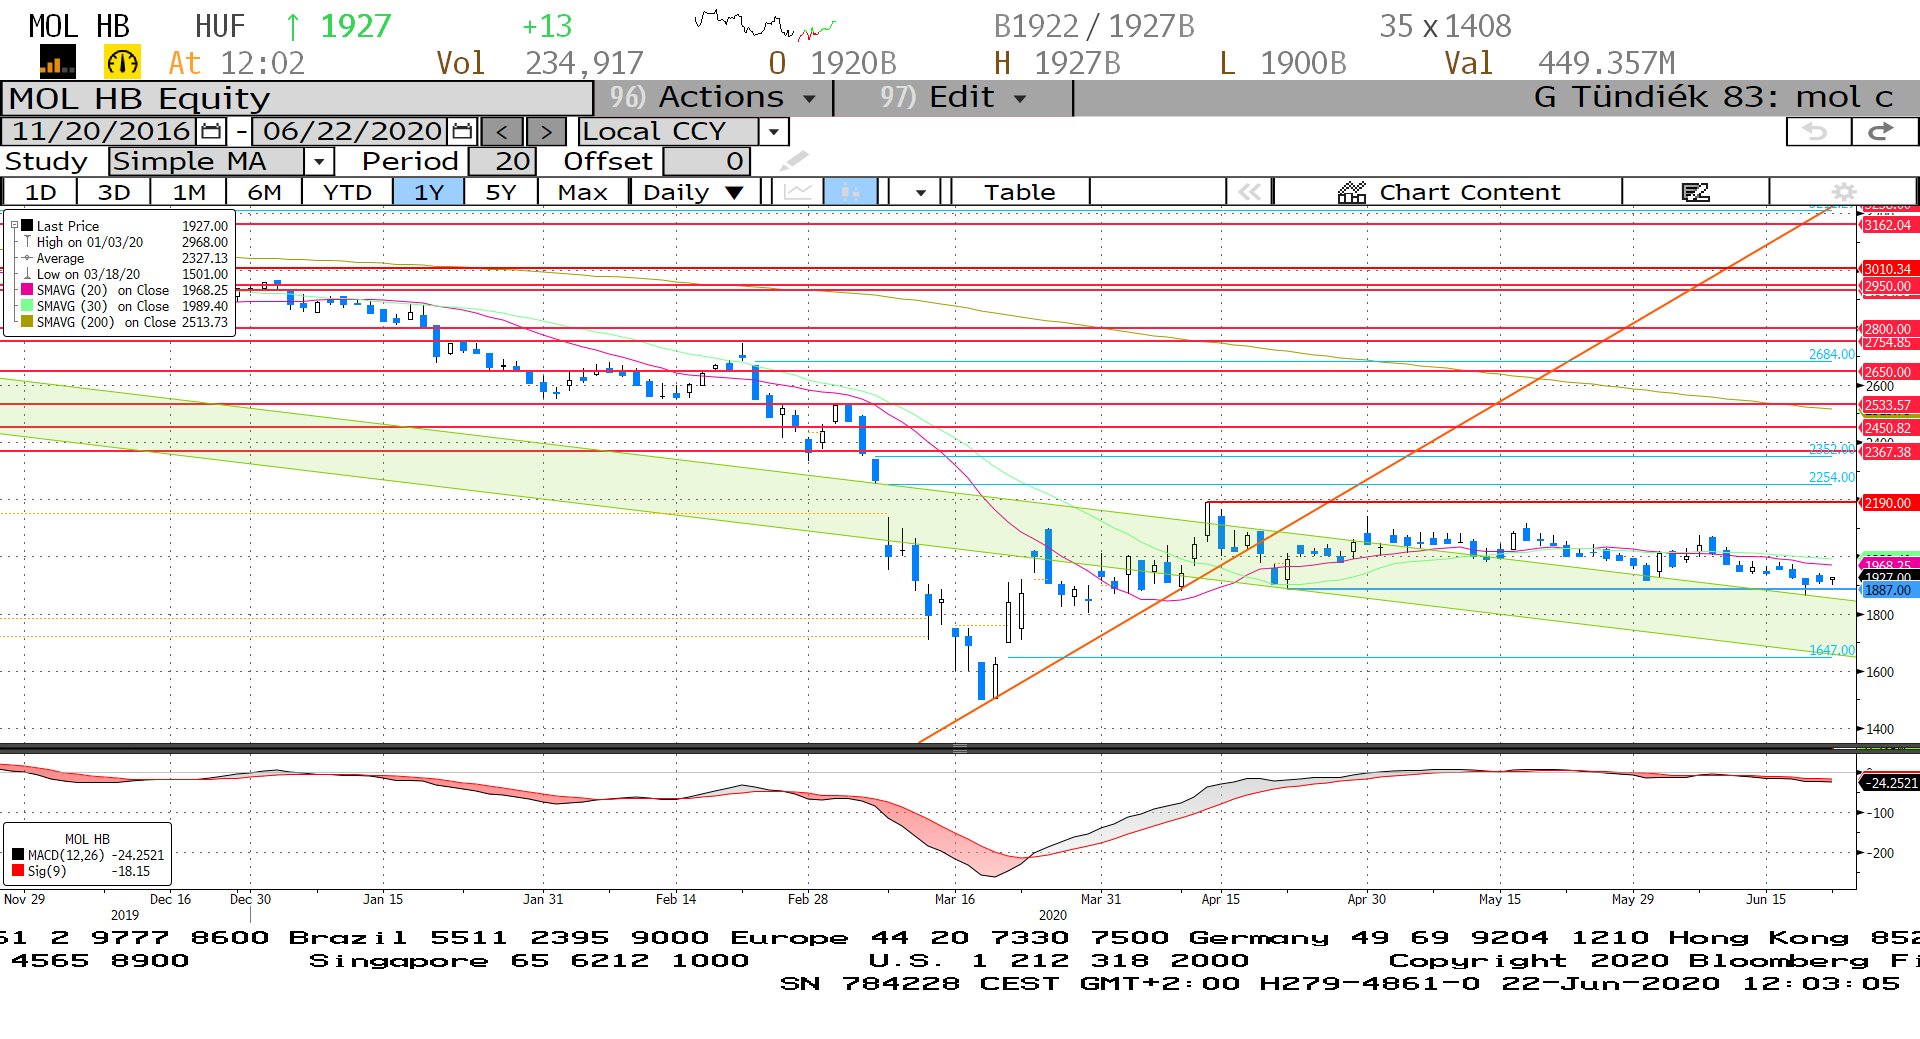The image size is (1920, 1039).
Task: Select the 1M range tab
Action: point(189,192)
